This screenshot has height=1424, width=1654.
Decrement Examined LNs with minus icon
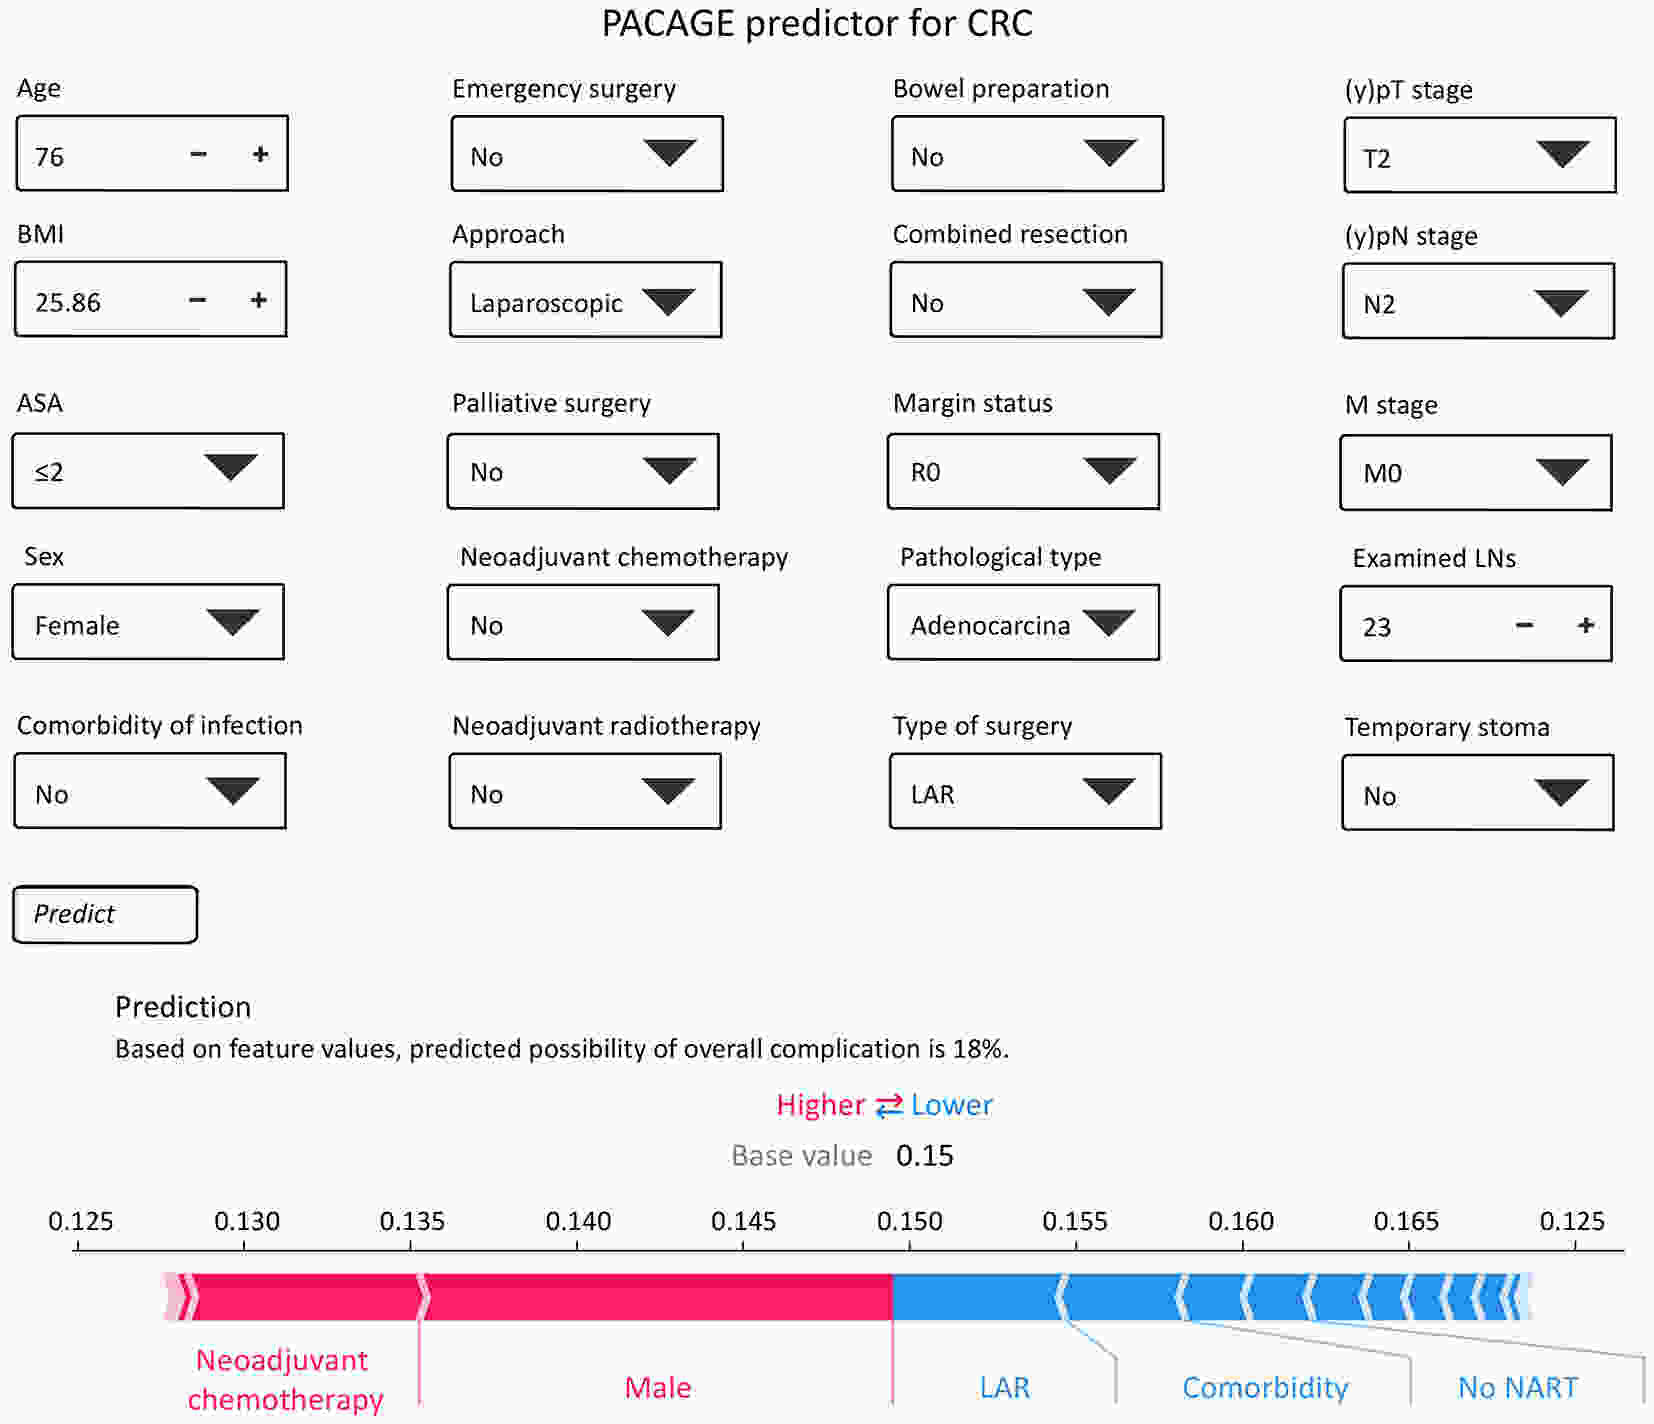pyautogui.click(x=1523, y=625)
